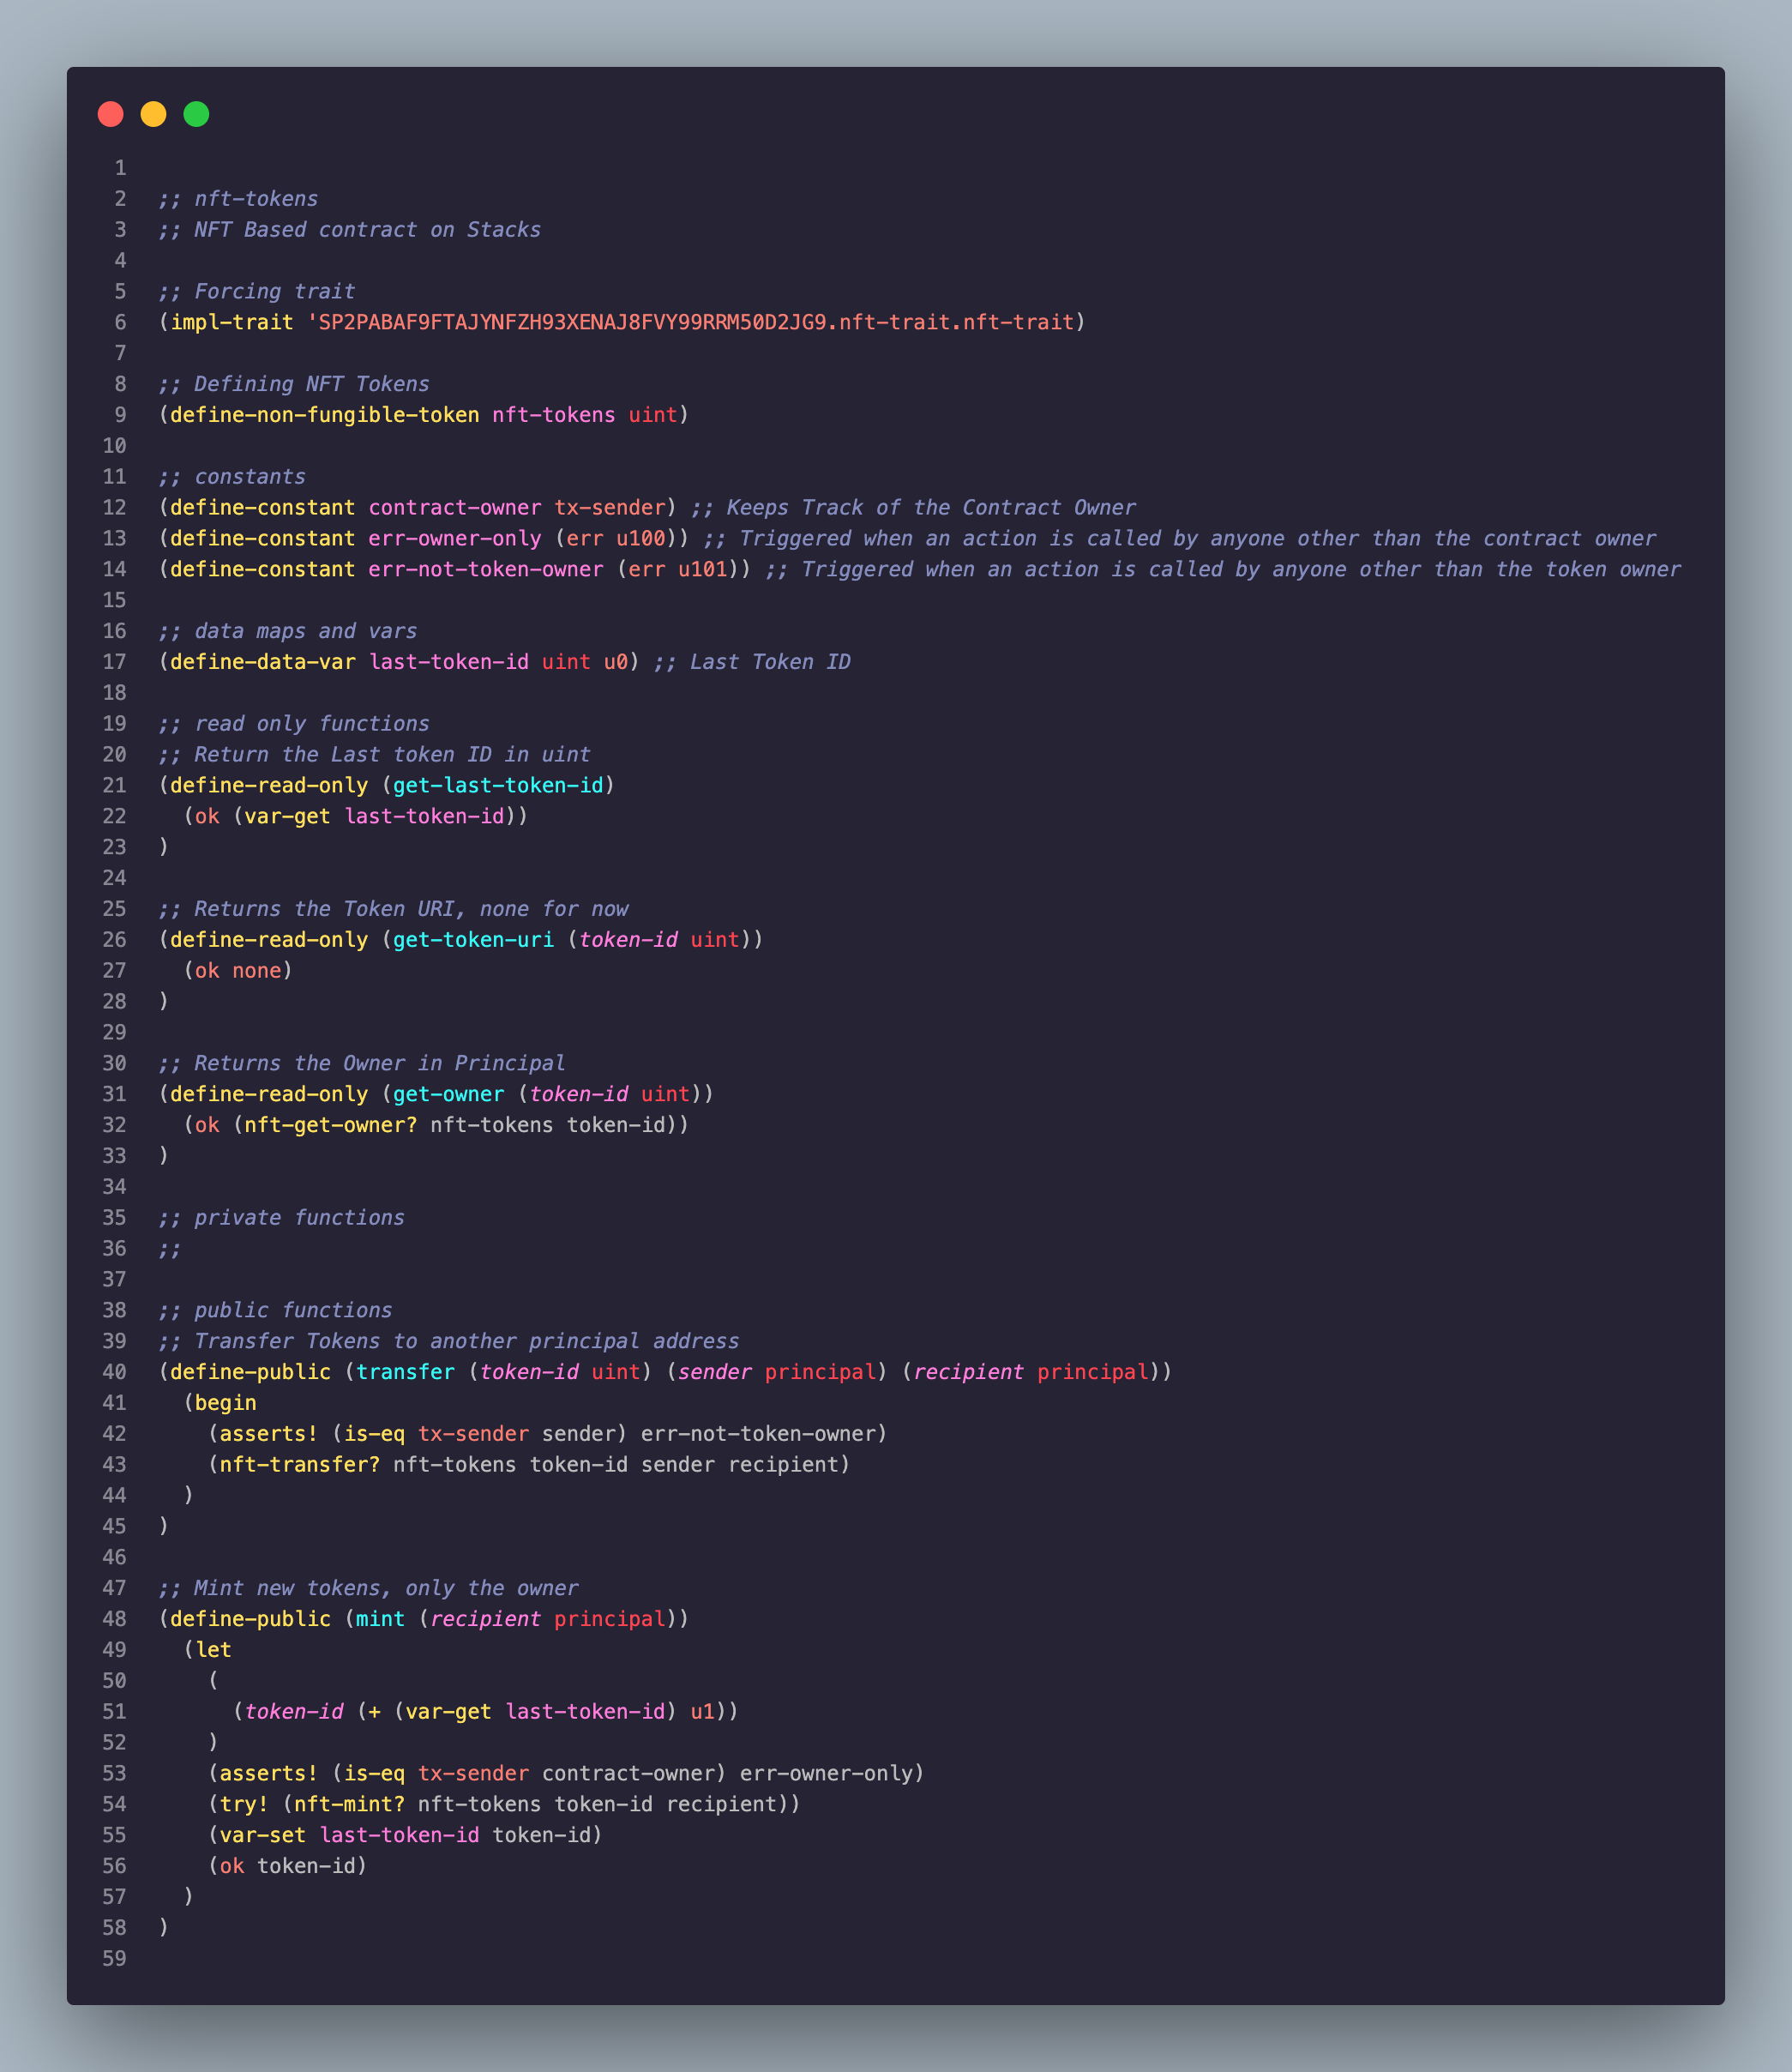Click var-set keyword
The image size is (1792, 2072).
tap(263, 1835)
